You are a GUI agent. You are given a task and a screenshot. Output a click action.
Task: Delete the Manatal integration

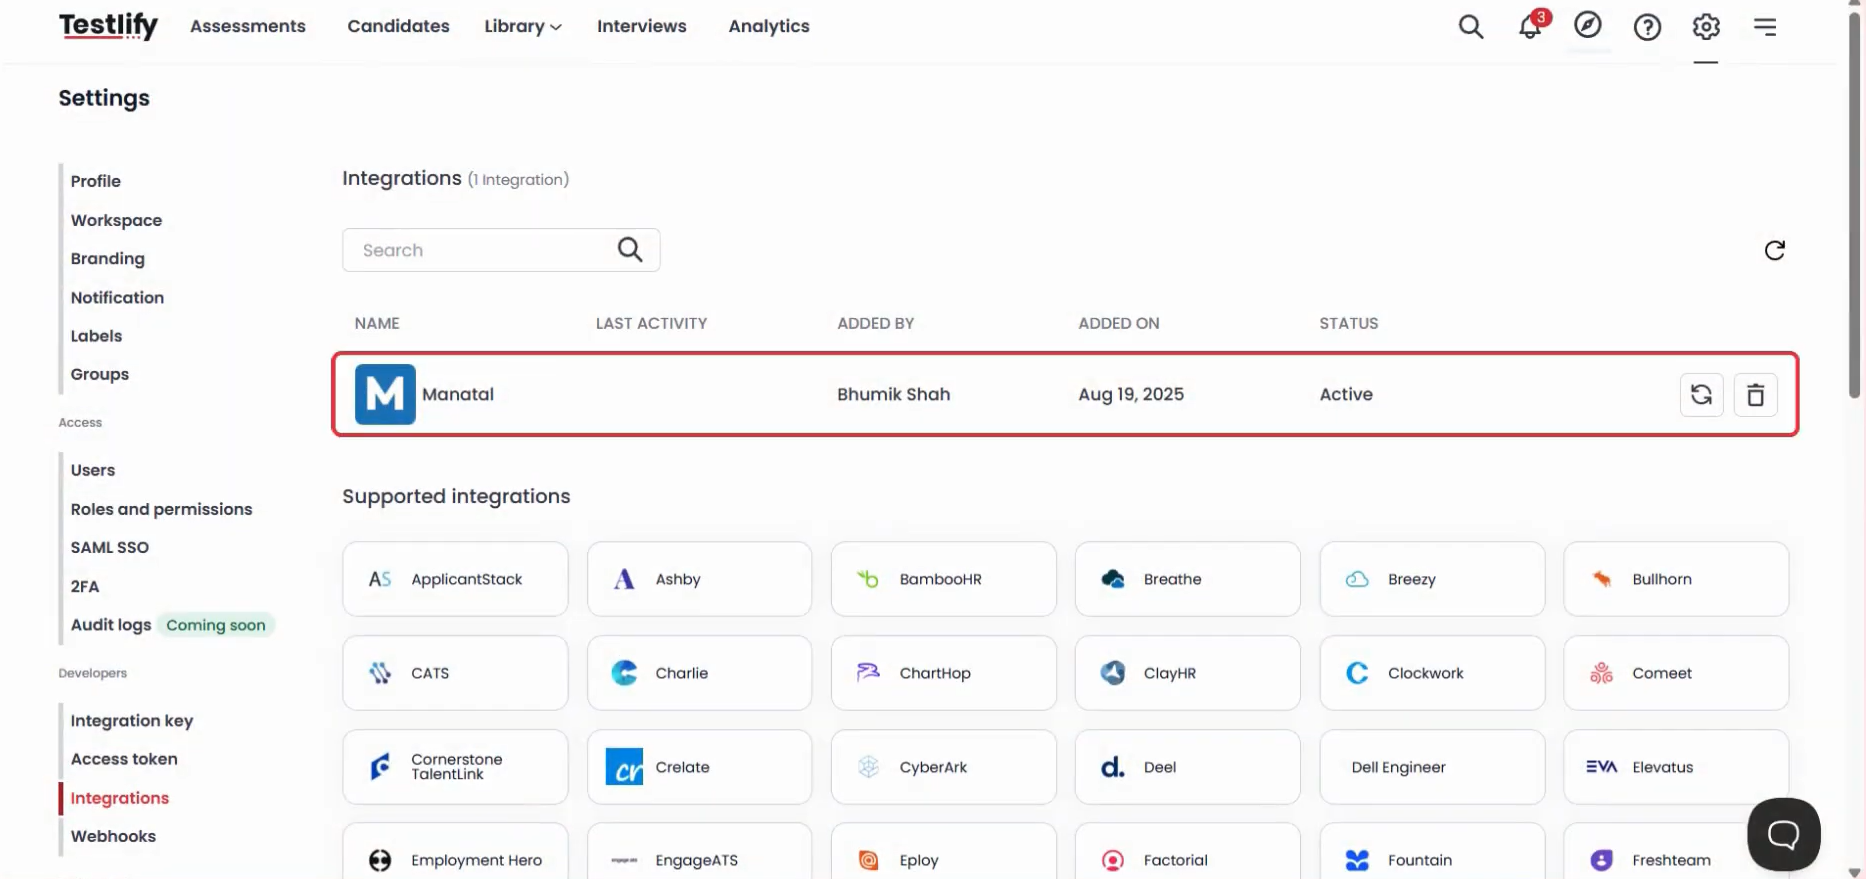pos(1755,395)
